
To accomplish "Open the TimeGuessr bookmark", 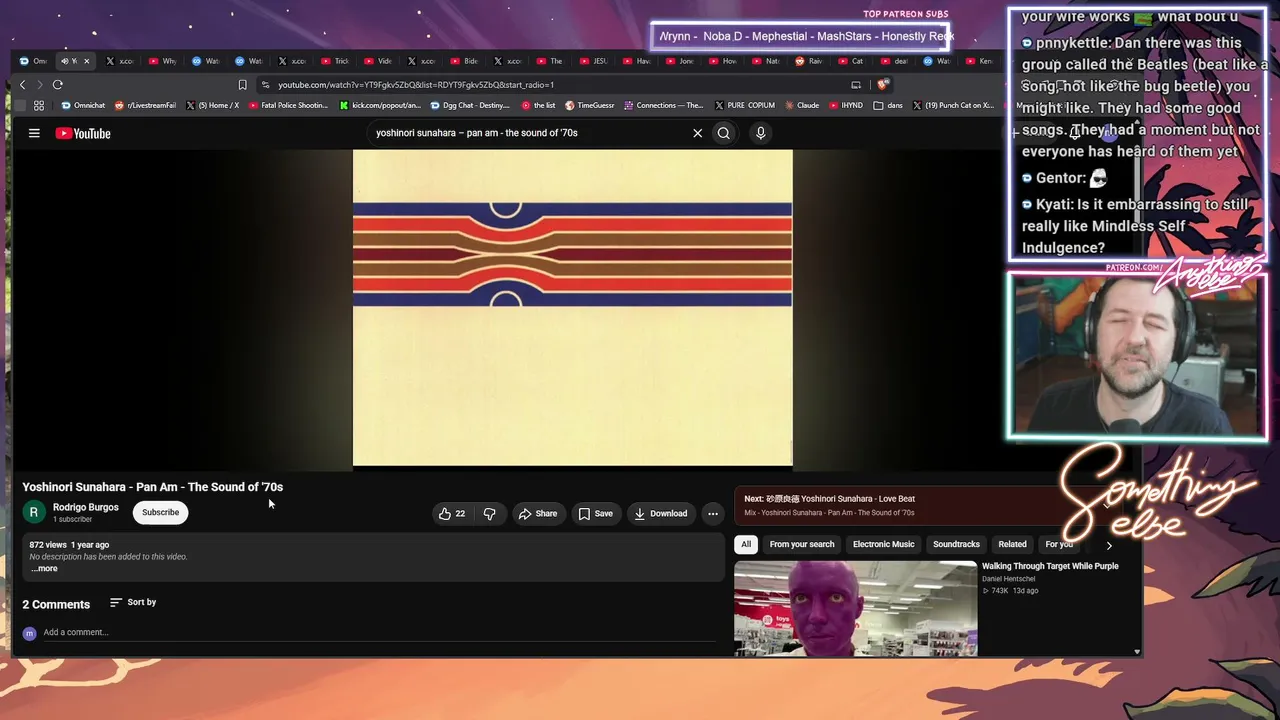I will click(590, 105).
